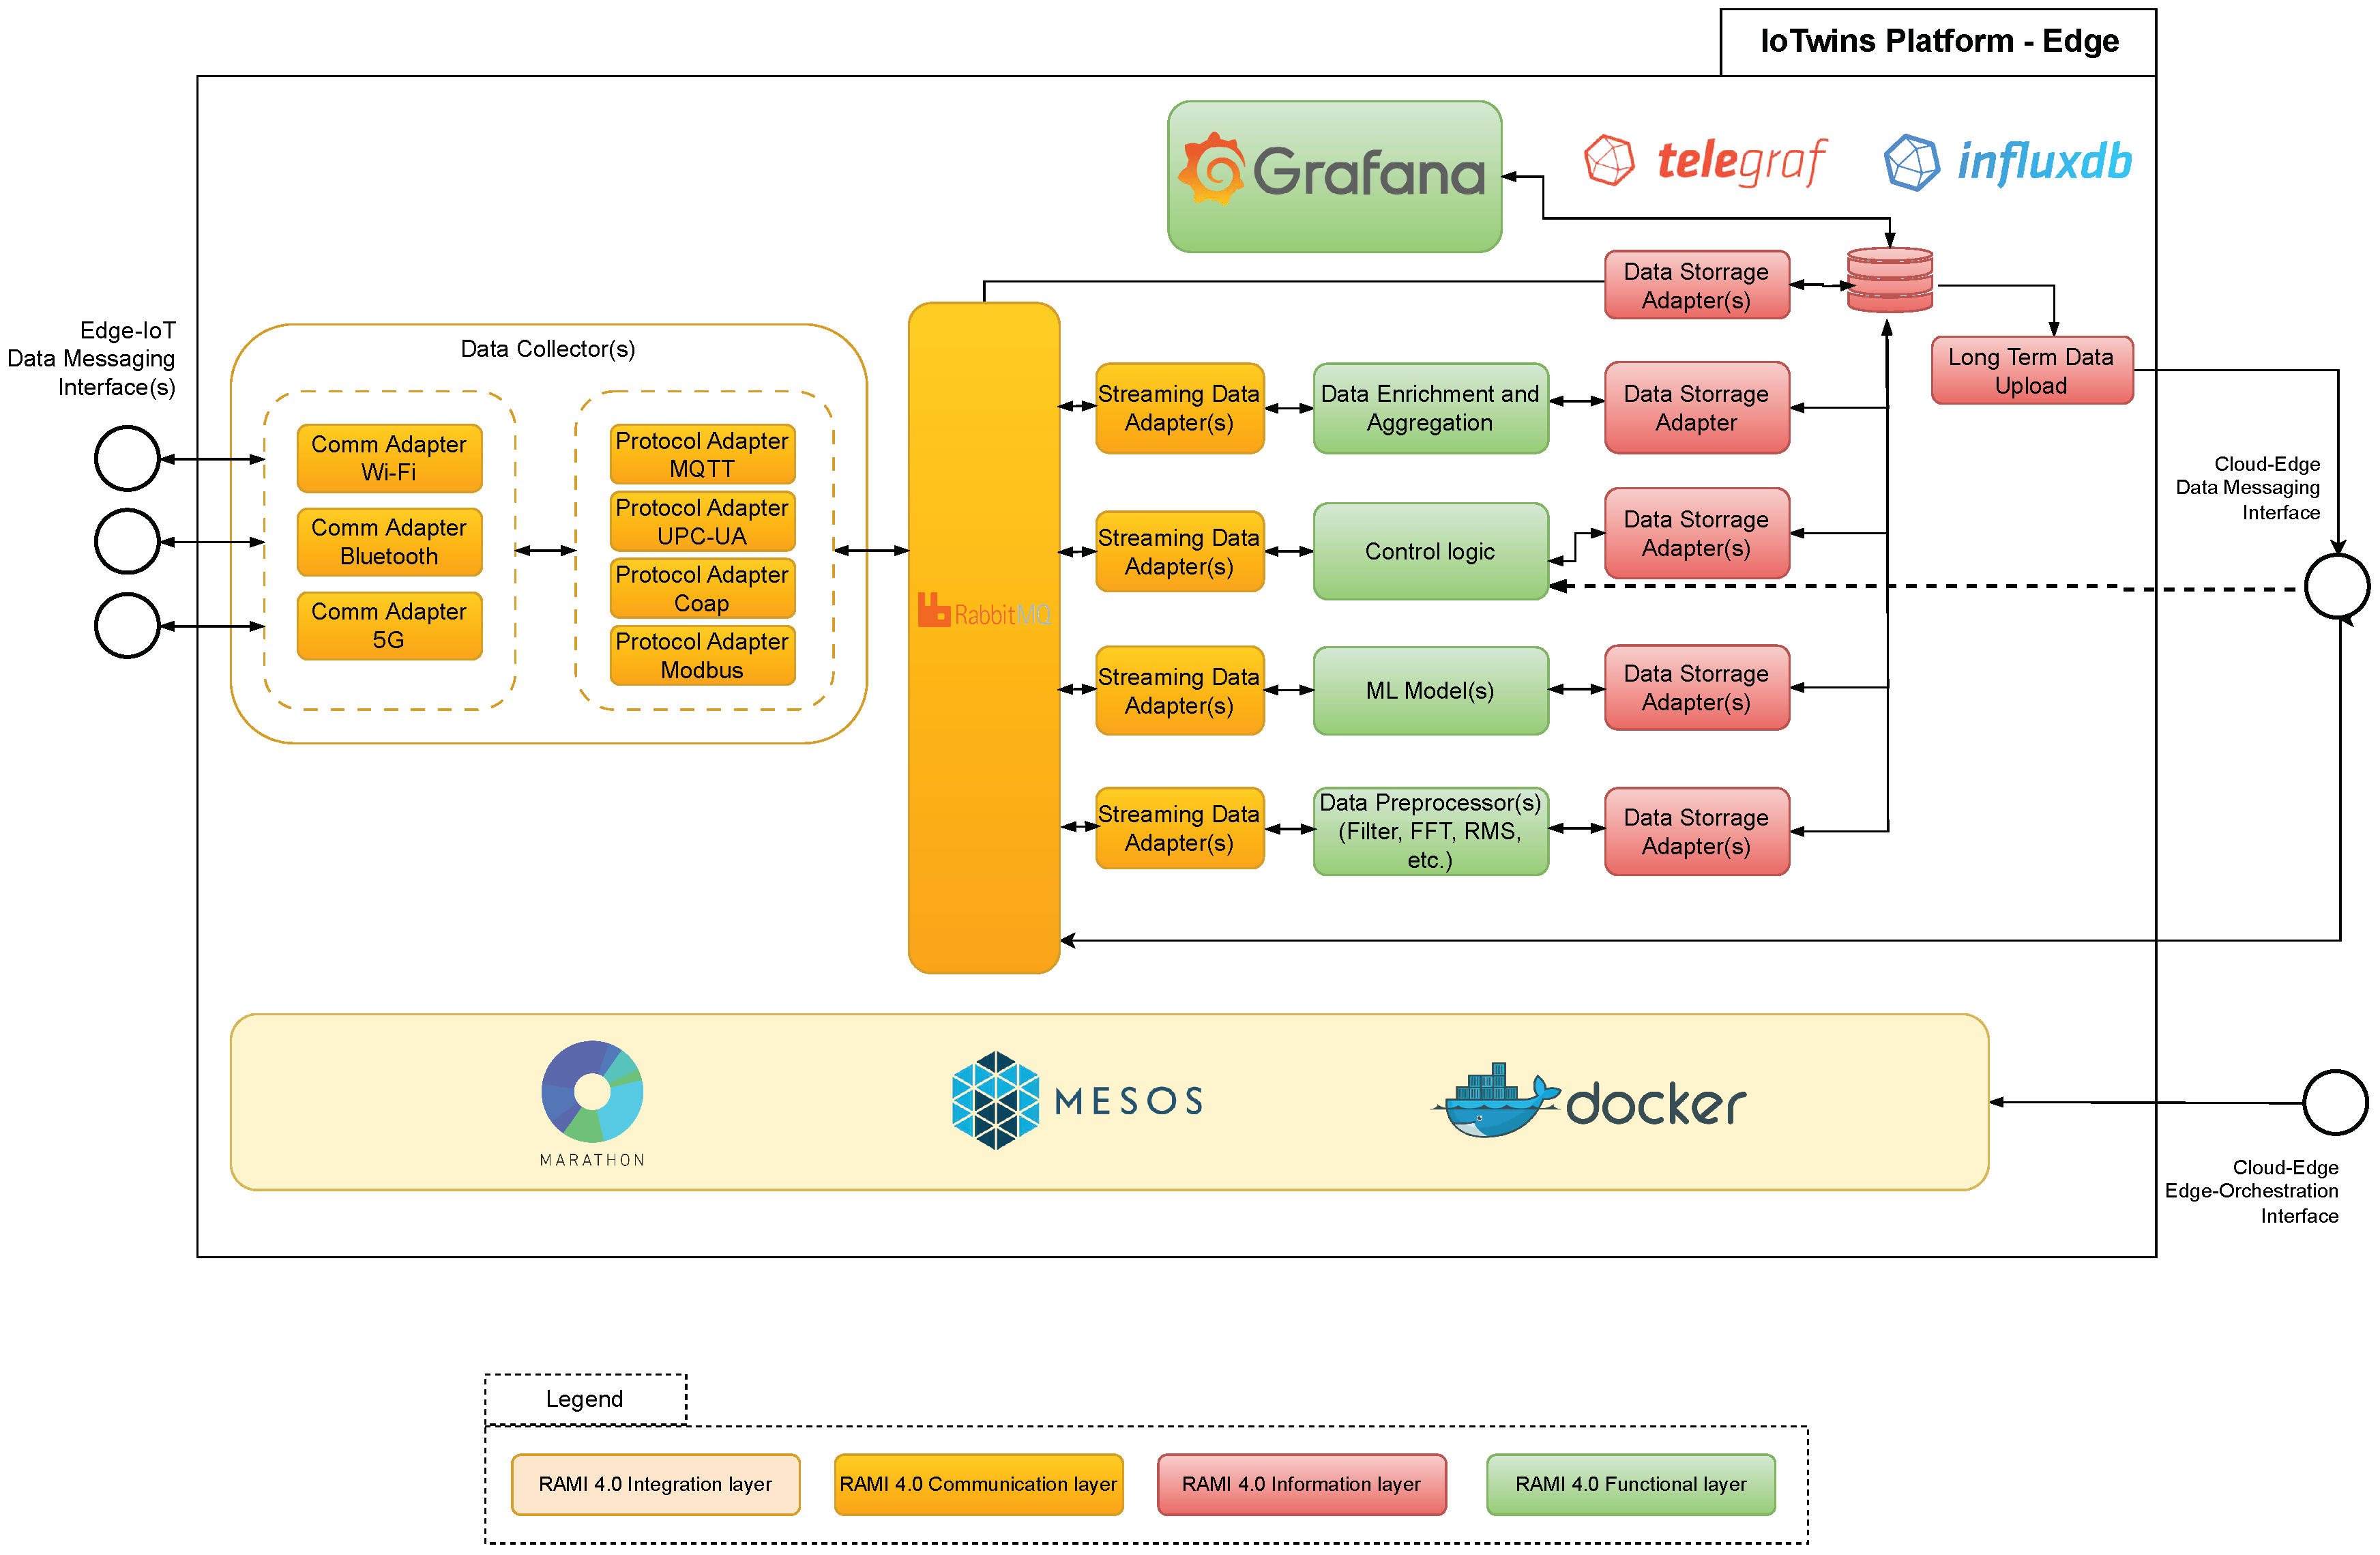Click the top Edge-IoT interface circle
The height and width of the screenshot is (1555, 2380).
pyautogui.click(x=127, y=458)
